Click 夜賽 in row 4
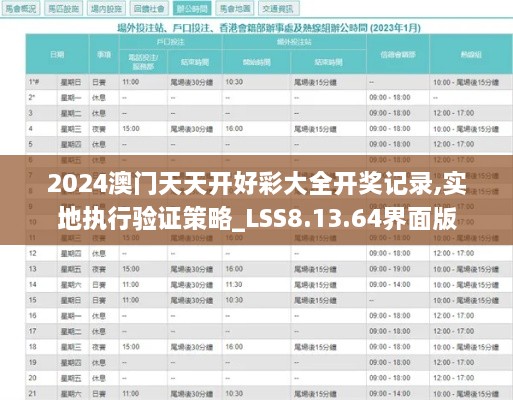 99,129
